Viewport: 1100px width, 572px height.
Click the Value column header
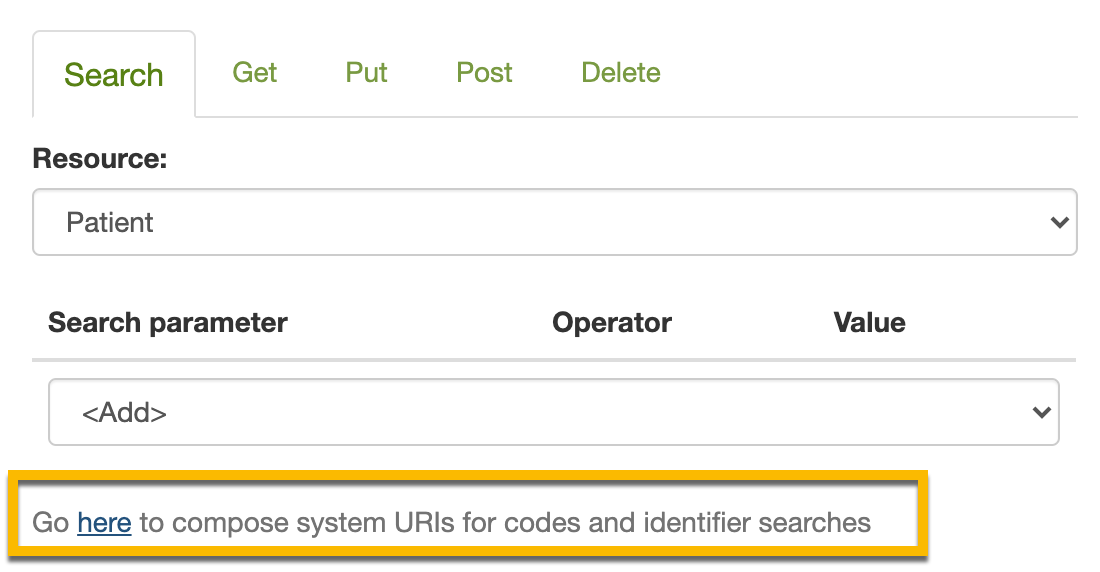click(x=869, y=323)
